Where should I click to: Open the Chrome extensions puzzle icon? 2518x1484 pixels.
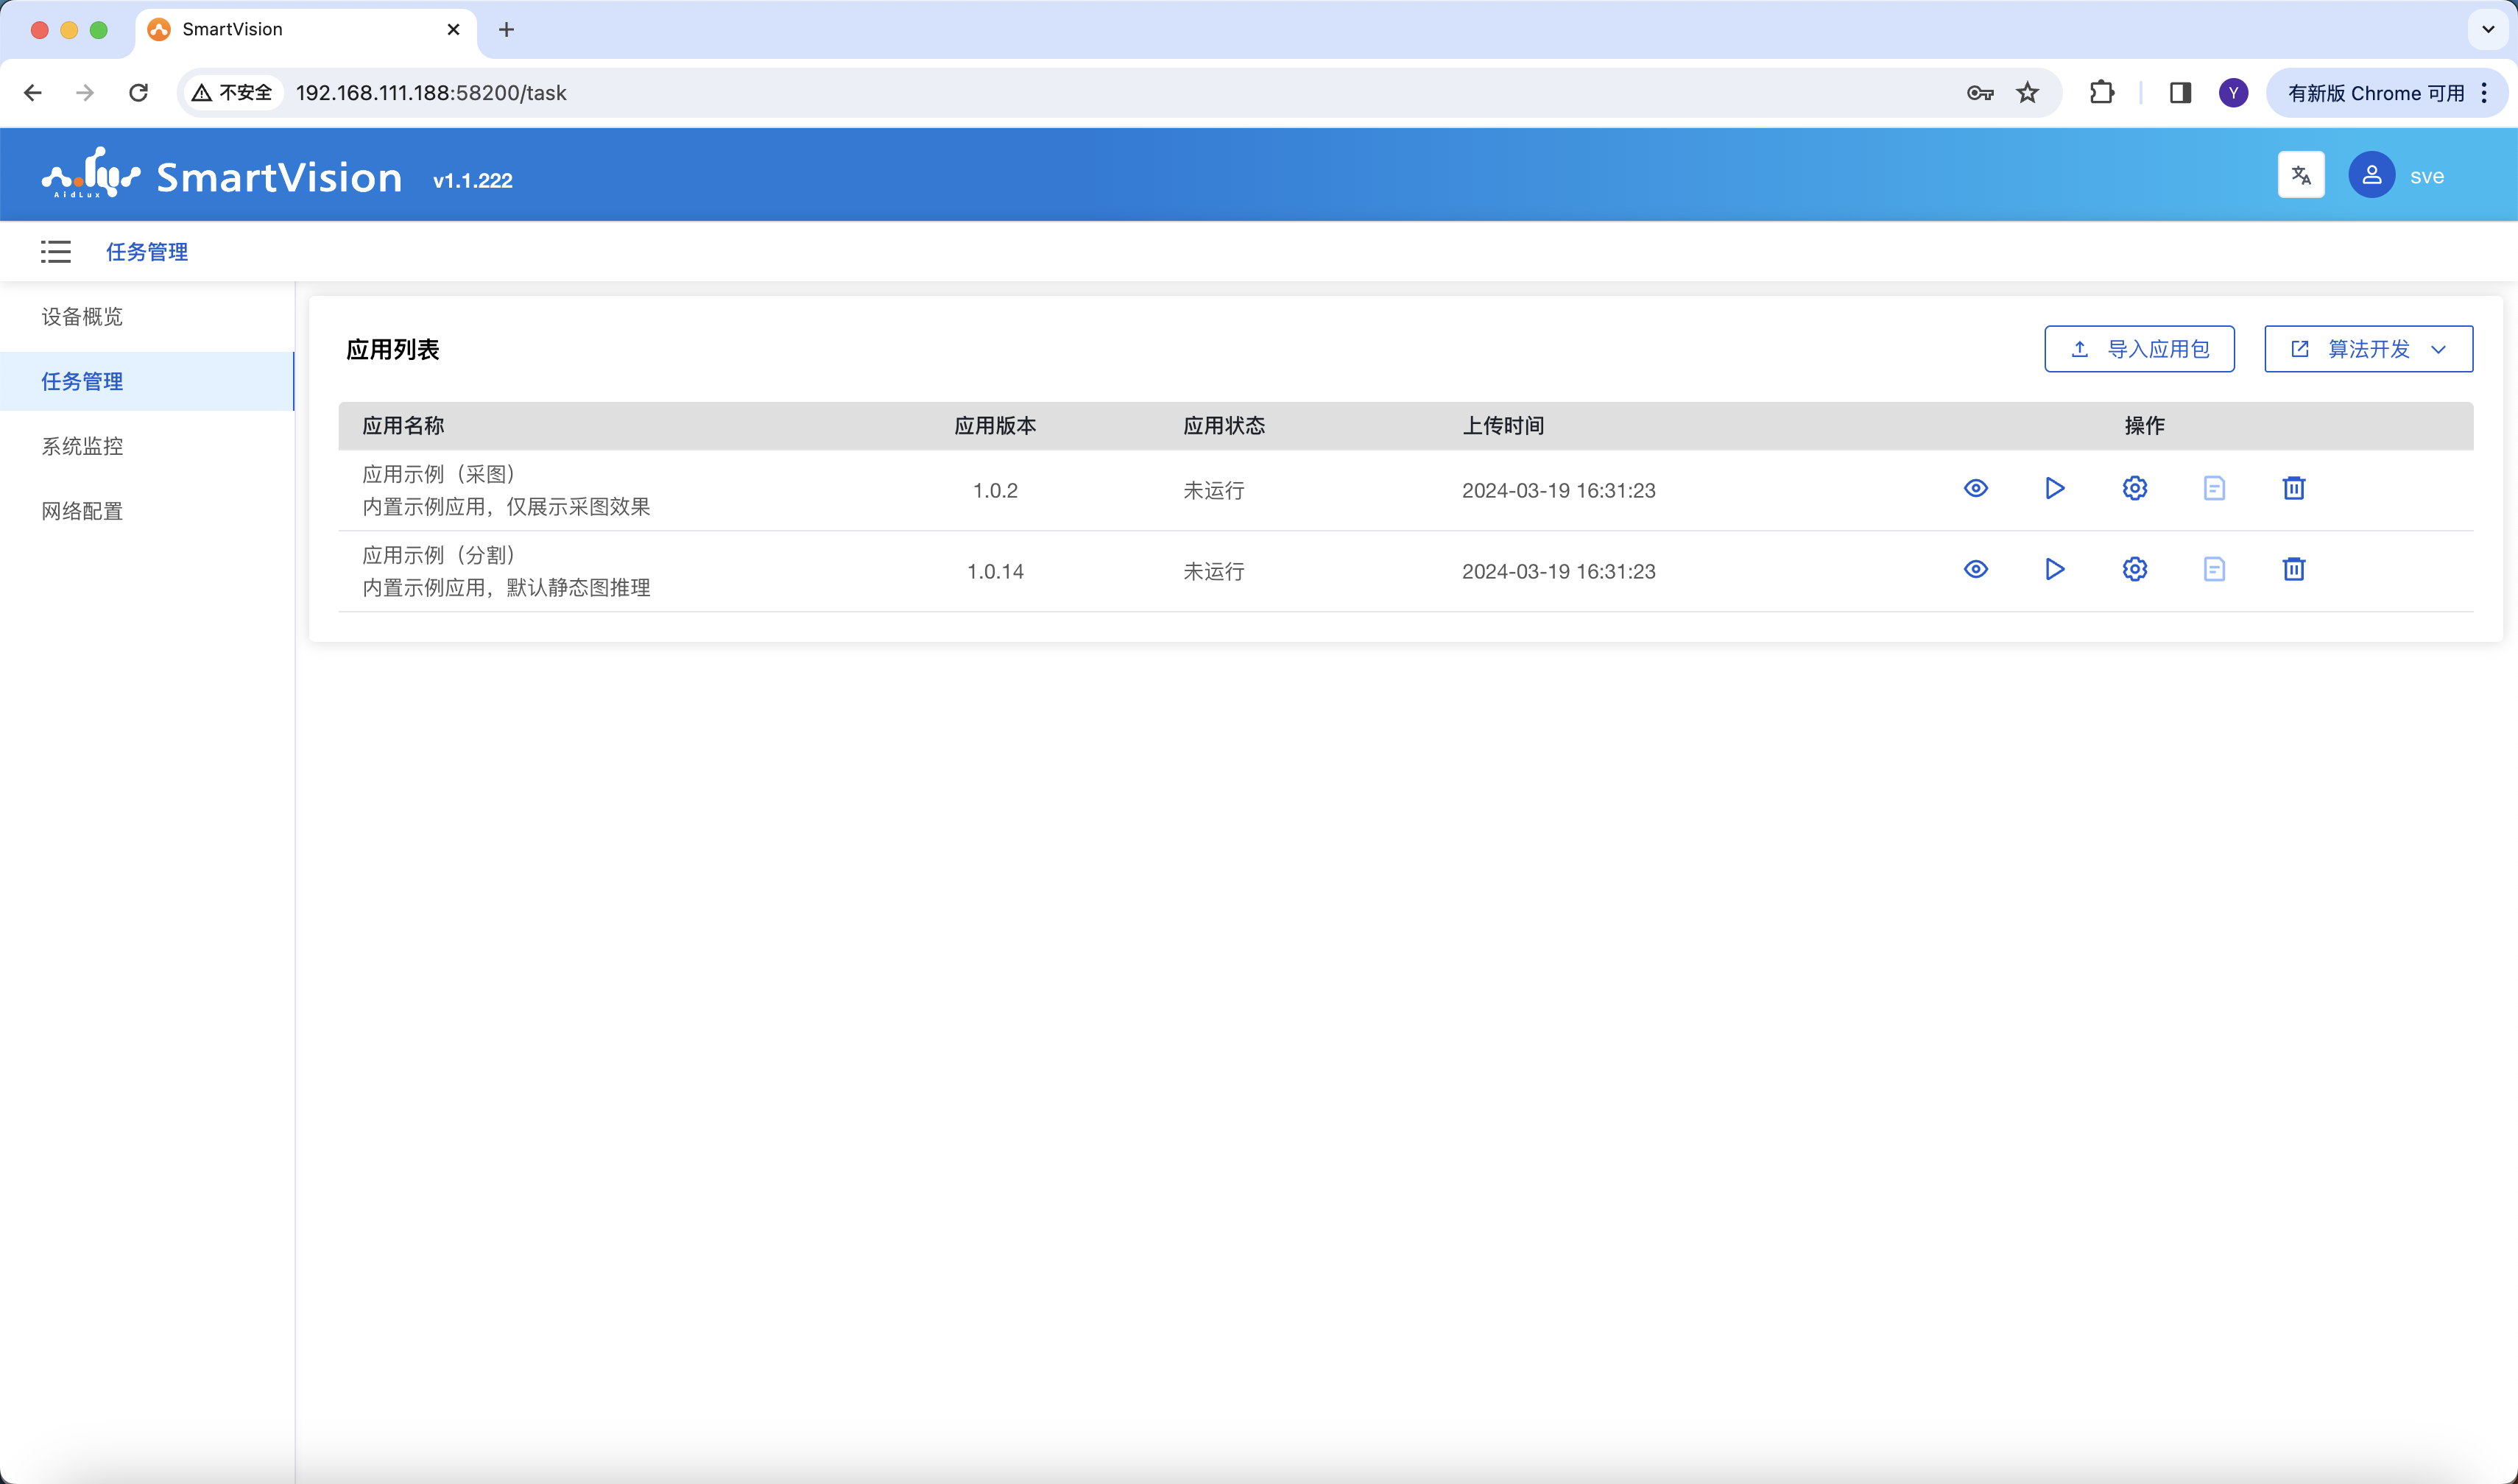point(2101,93)
